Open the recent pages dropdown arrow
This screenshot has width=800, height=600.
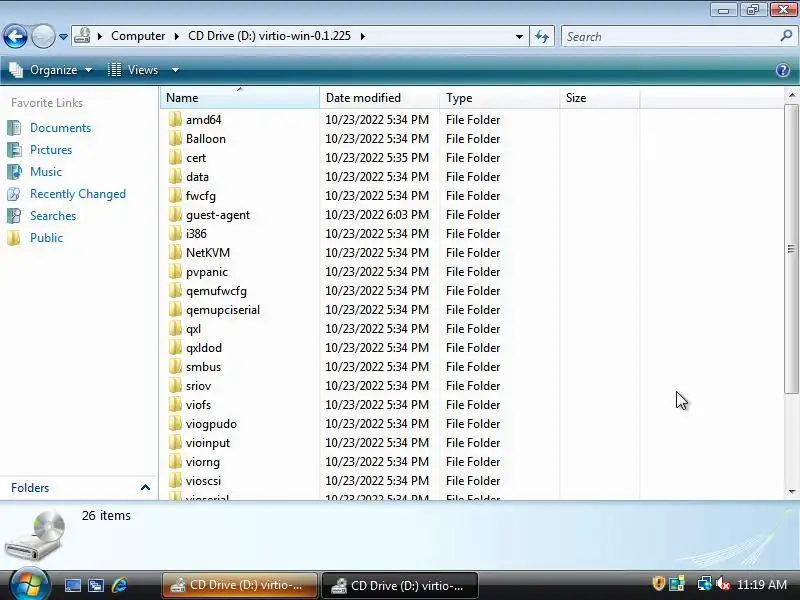63,37
